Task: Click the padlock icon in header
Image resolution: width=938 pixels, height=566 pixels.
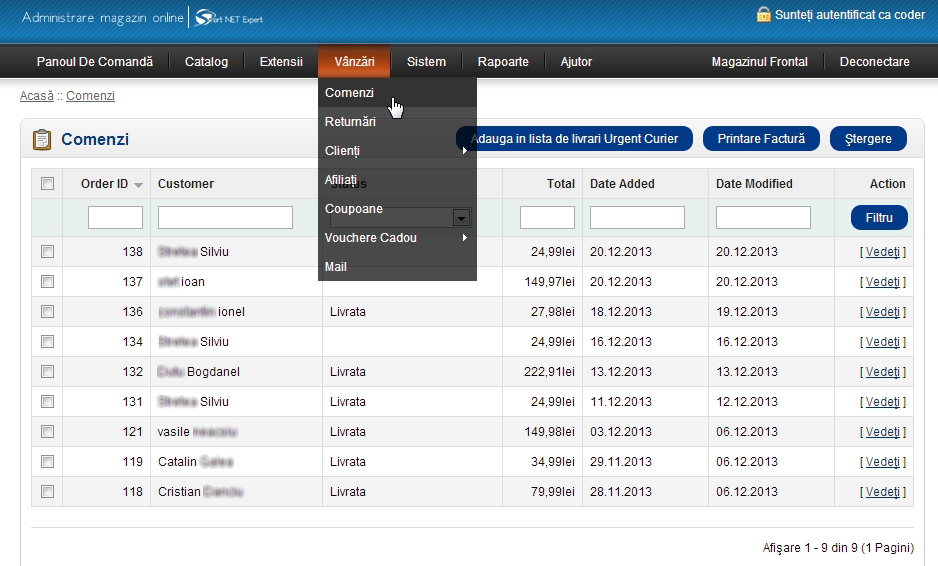Action: coord(764,15)
